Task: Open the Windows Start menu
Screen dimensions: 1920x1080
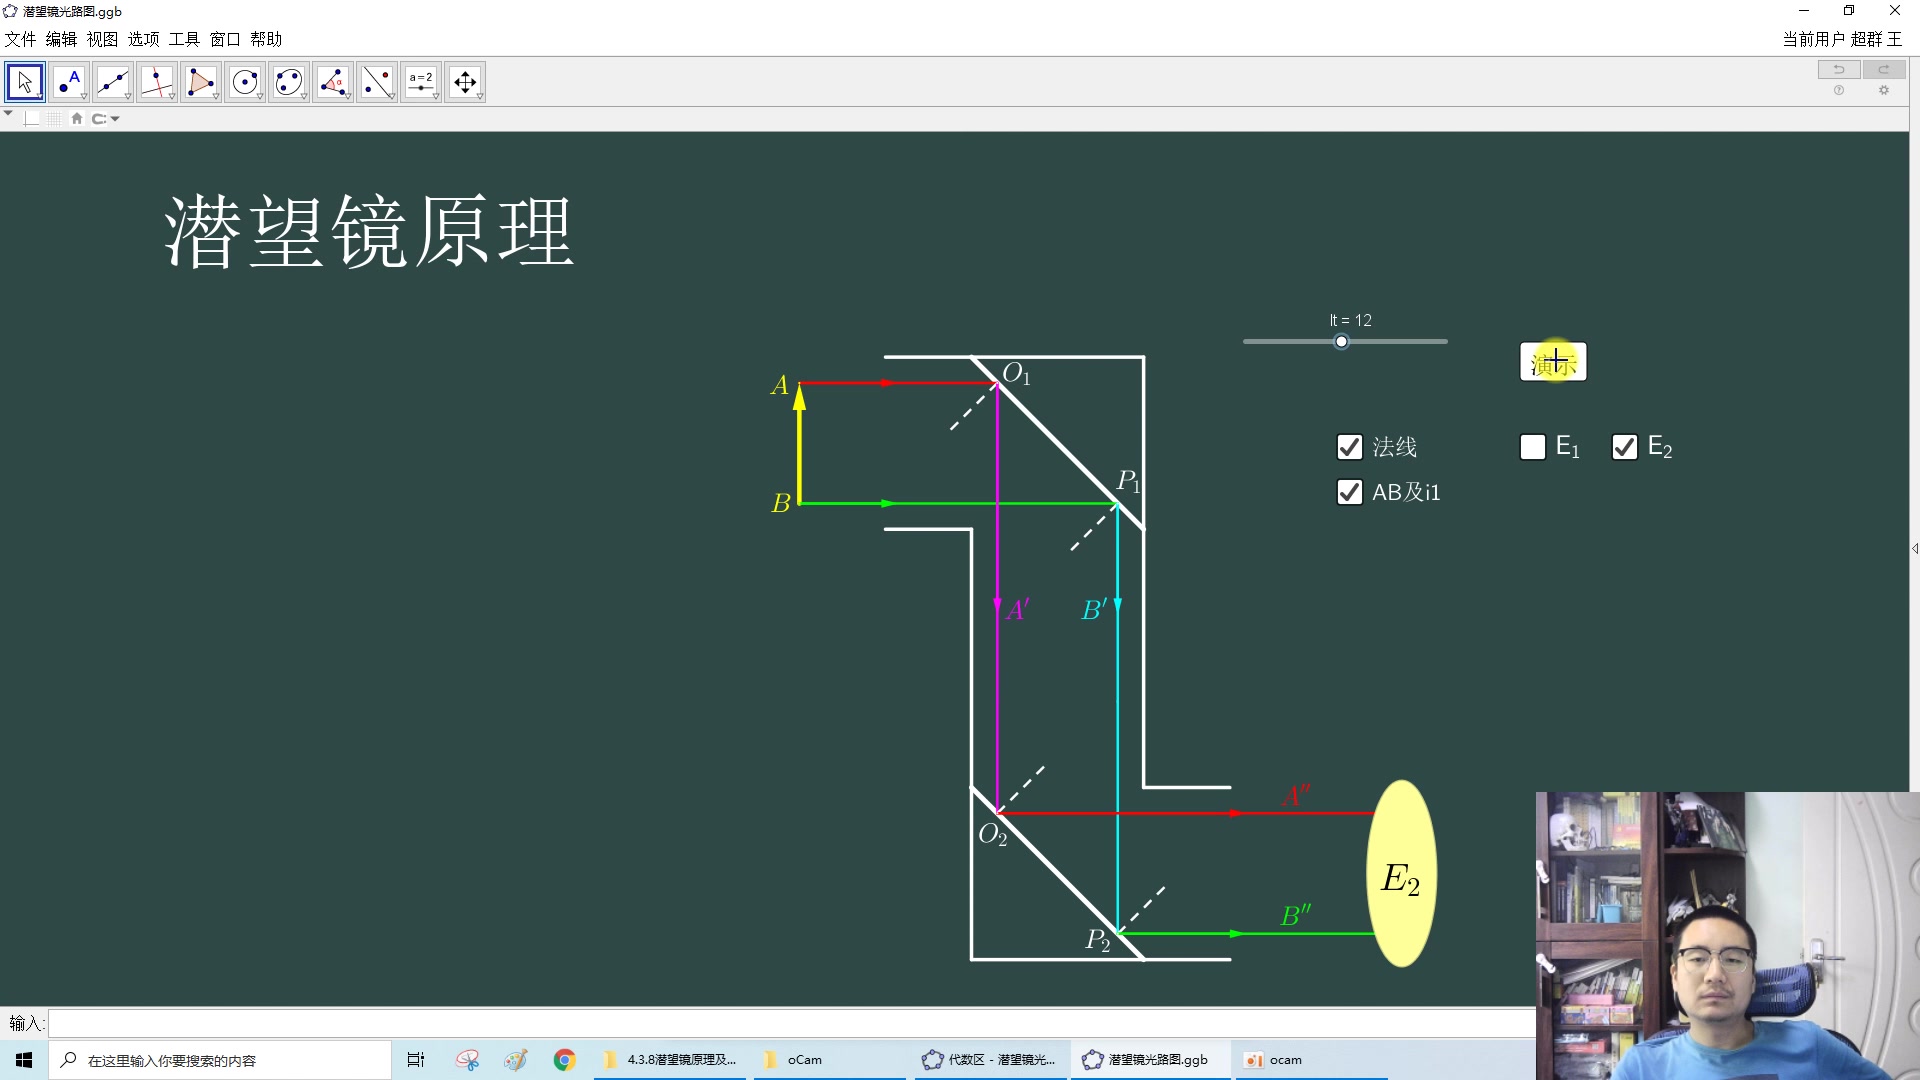Action: [24, 1060]
